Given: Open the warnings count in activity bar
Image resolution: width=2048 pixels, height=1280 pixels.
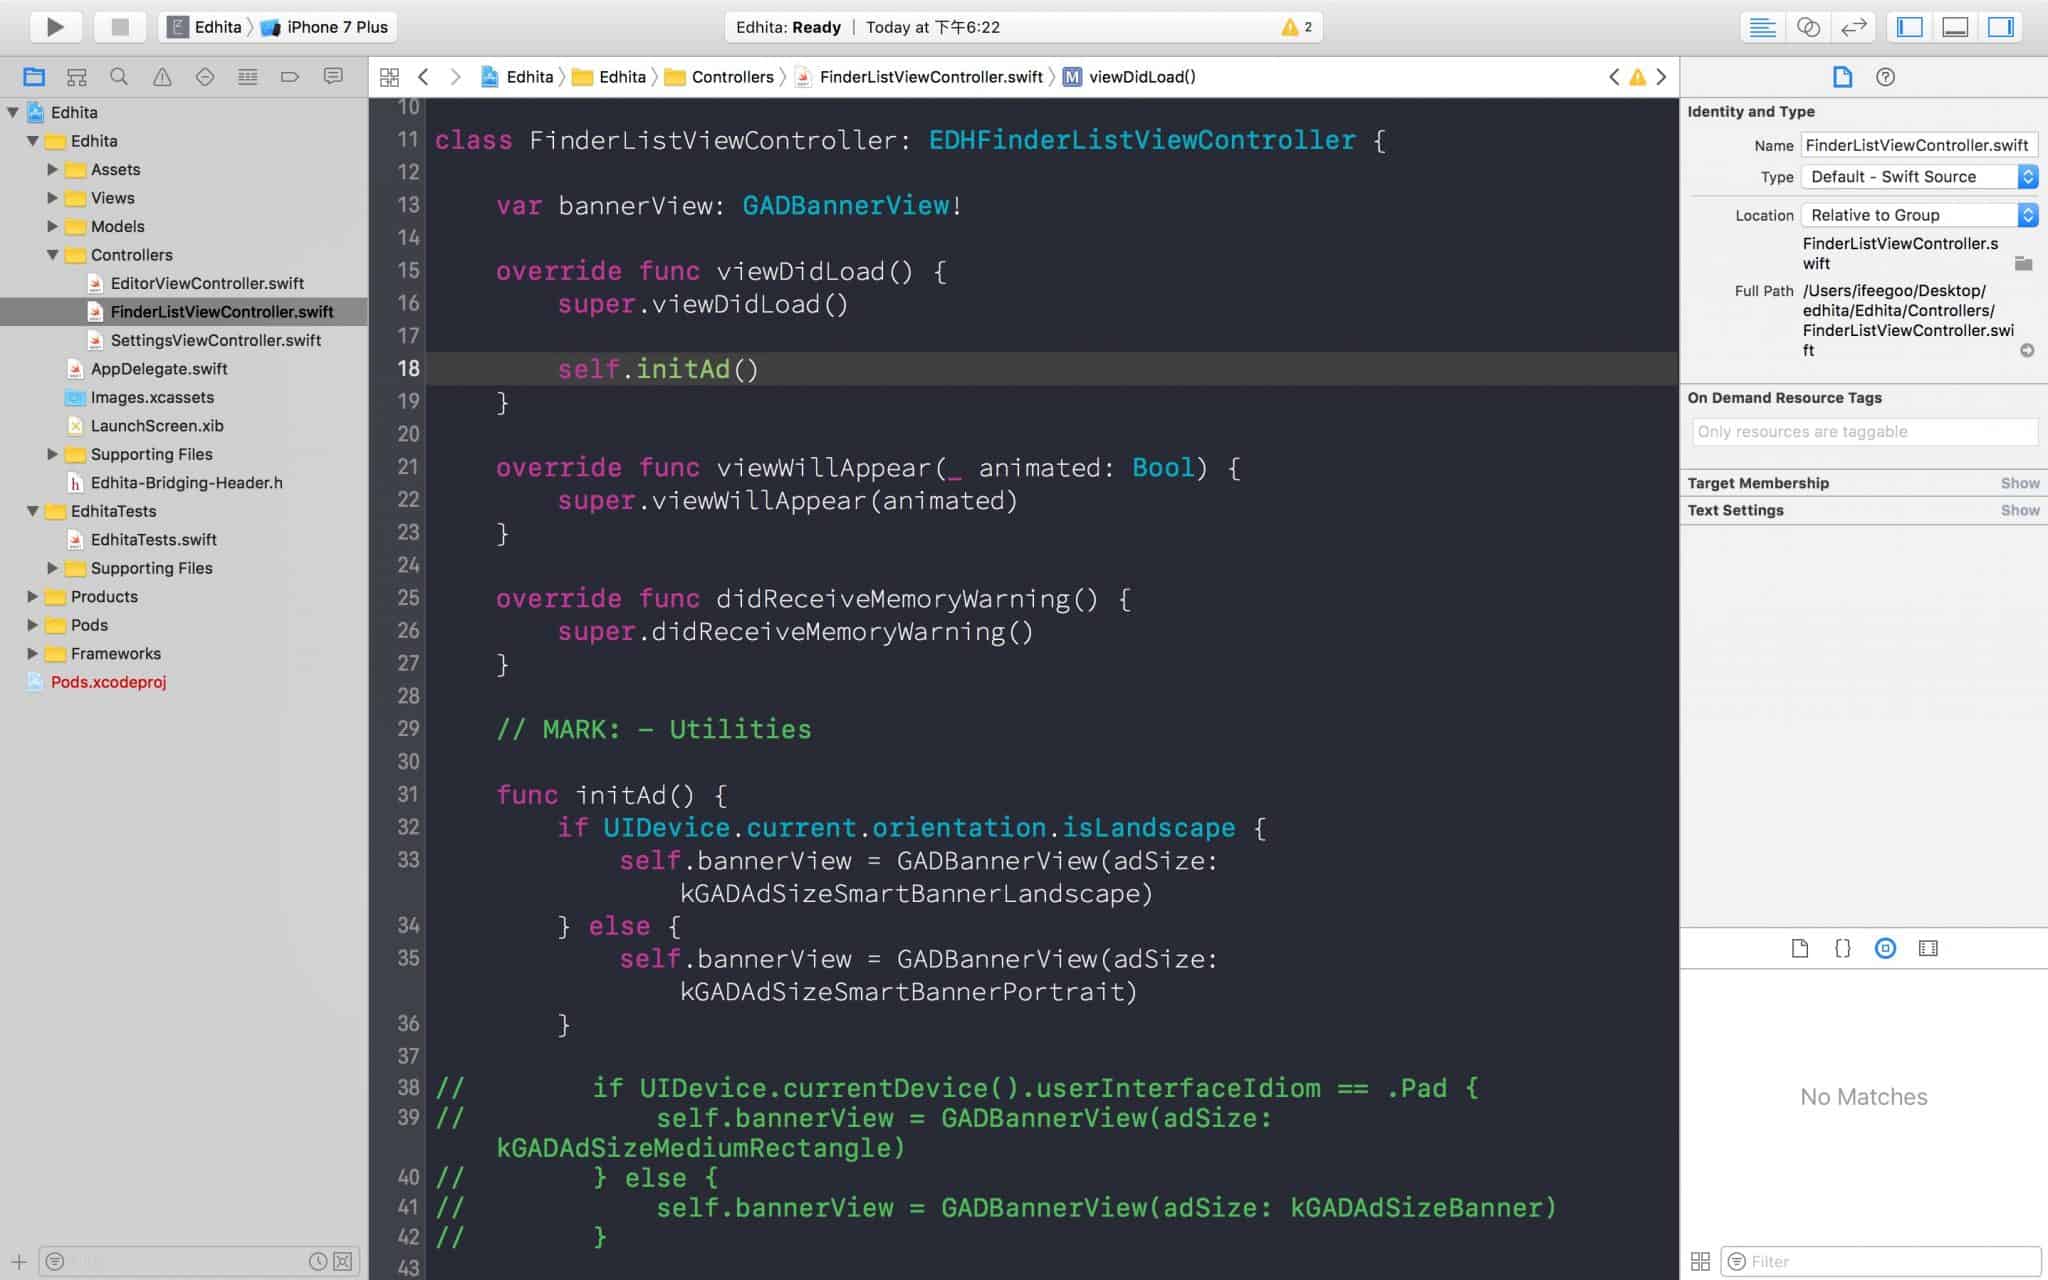Looking at the screenshot, I should point(1297,27).
